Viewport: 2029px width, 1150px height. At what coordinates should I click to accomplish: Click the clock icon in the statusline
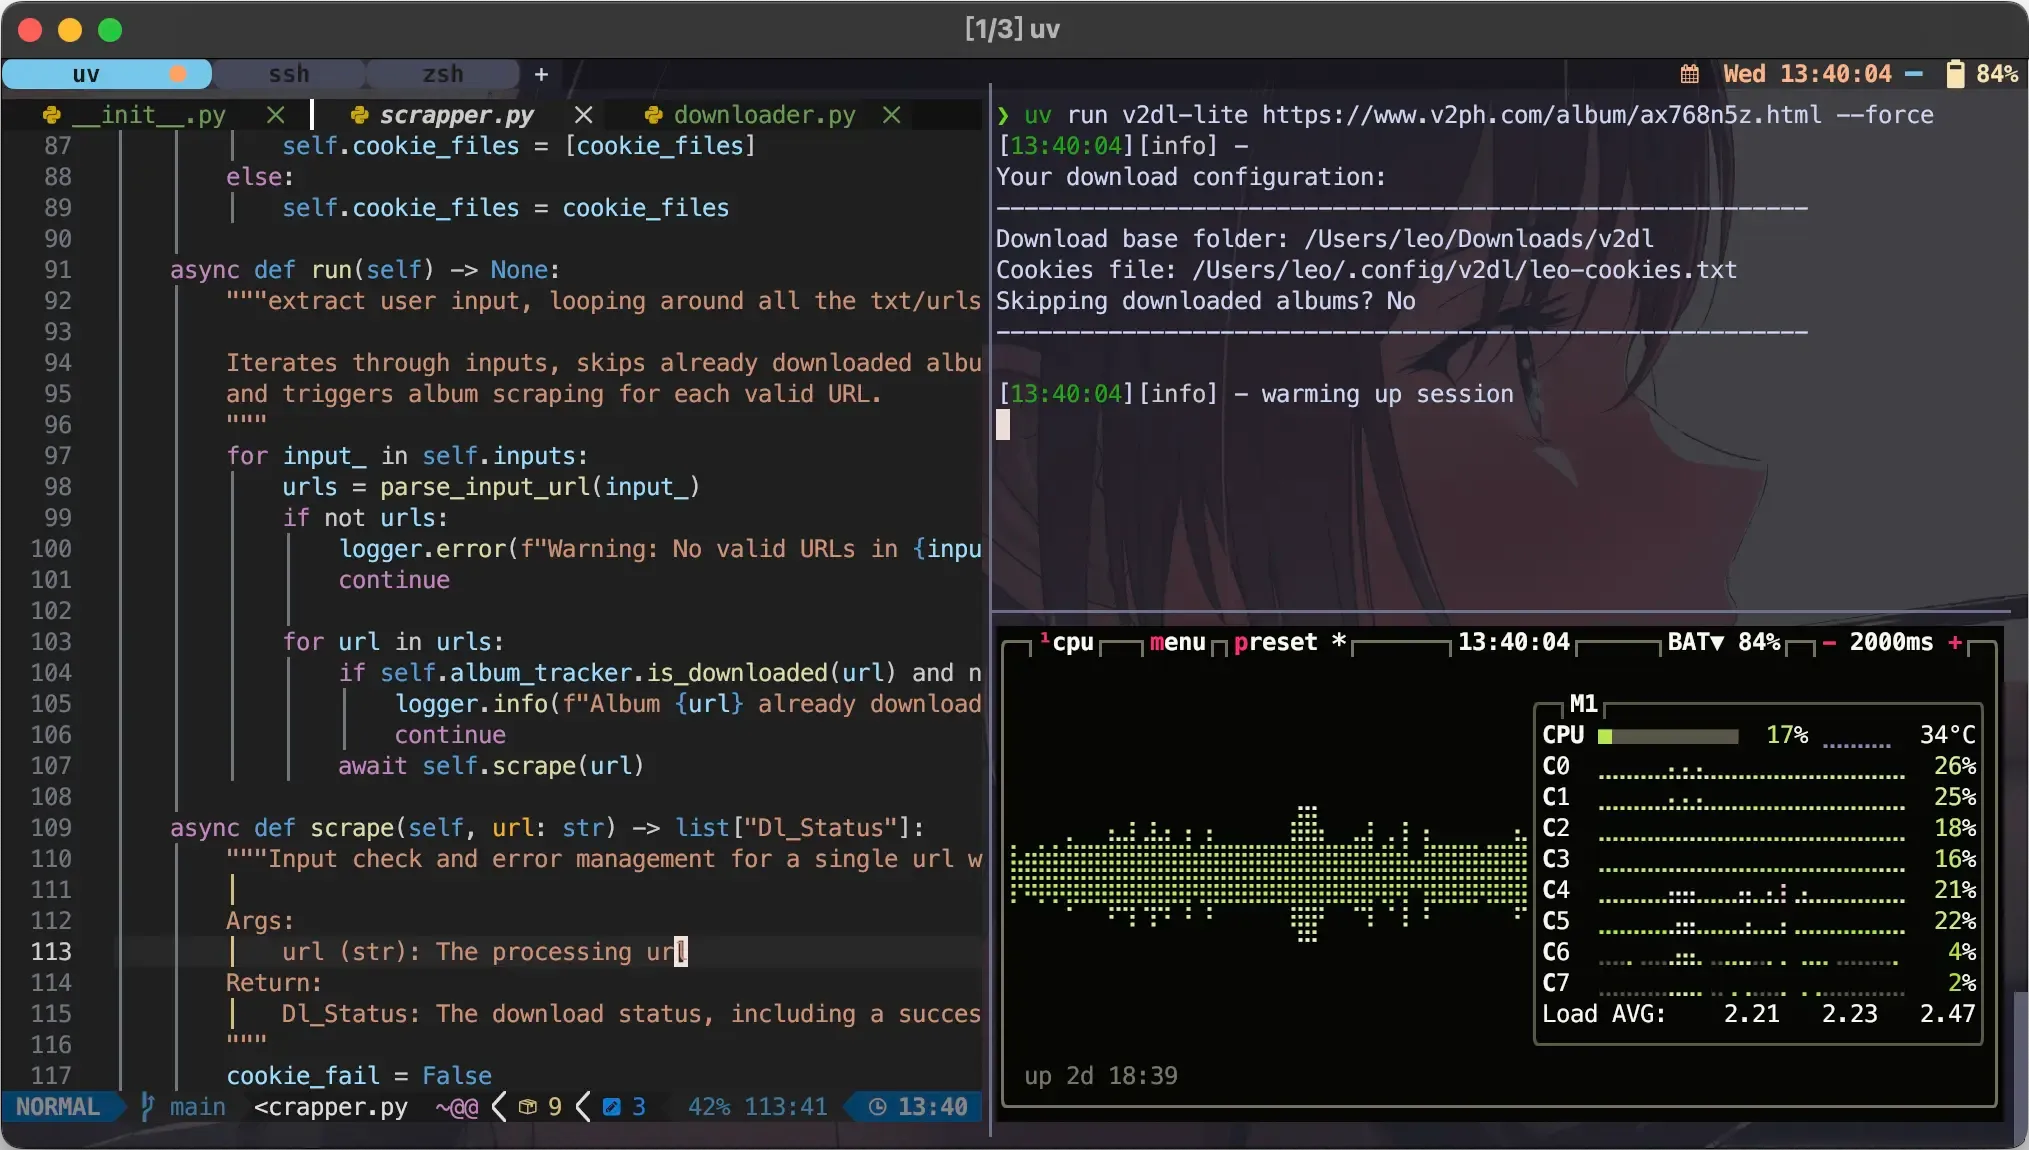(x=877, y=1106)
